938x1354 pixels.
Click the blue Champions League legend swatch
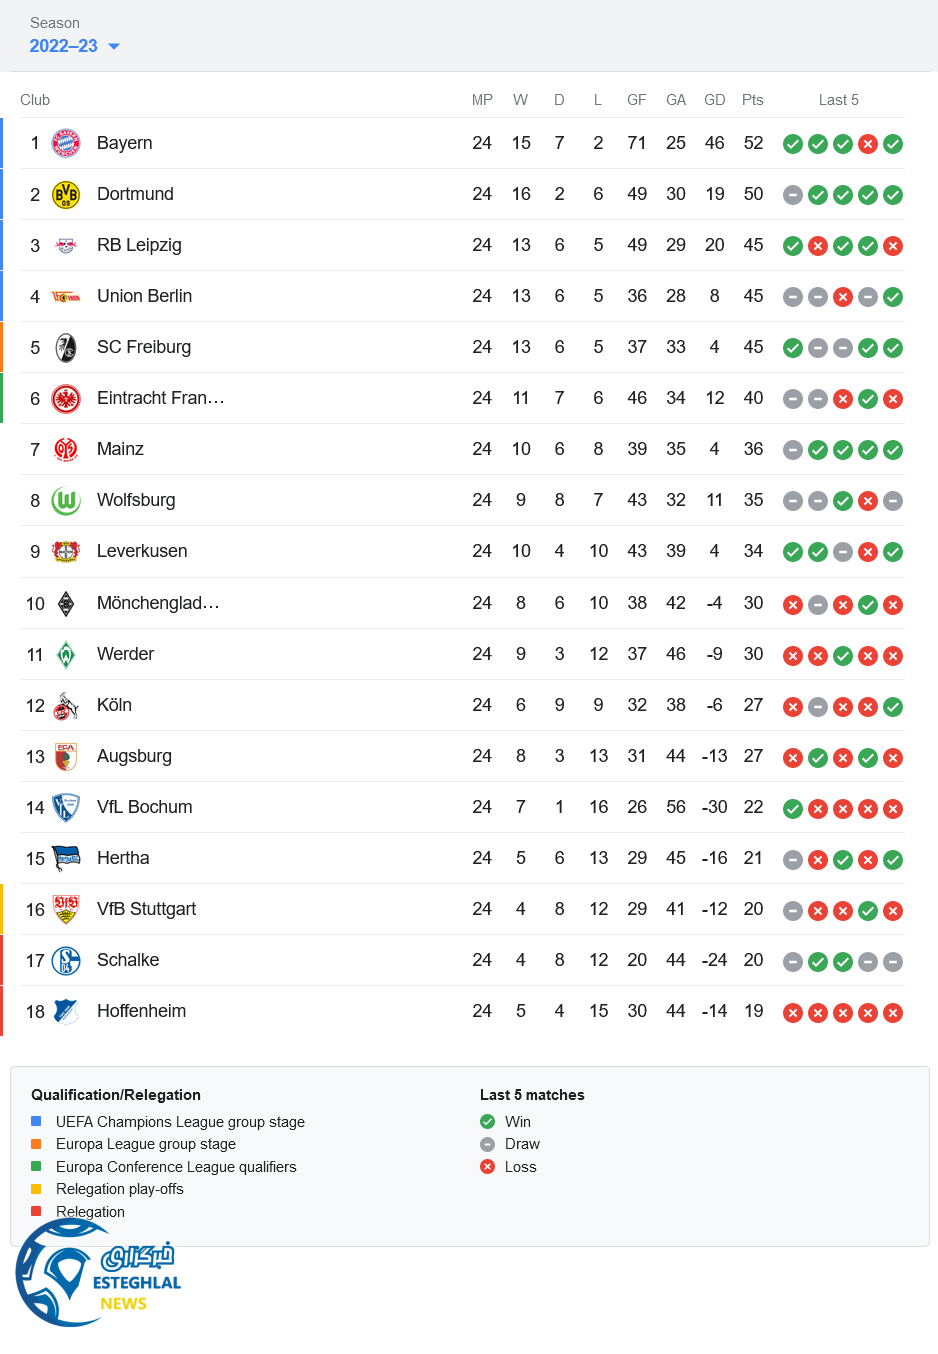pyautogui.click(x=36, y=1121)
